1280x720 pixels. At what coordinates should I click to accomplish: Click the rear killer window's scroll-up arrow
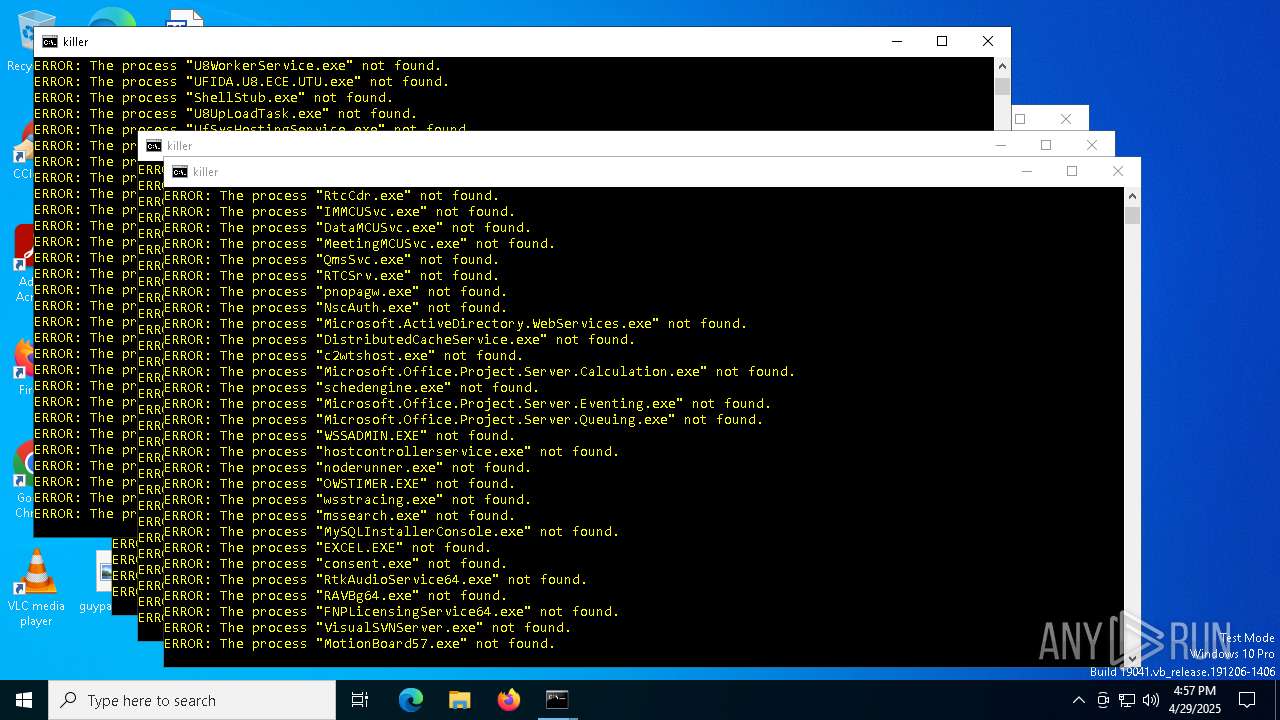click(1002, 66)
